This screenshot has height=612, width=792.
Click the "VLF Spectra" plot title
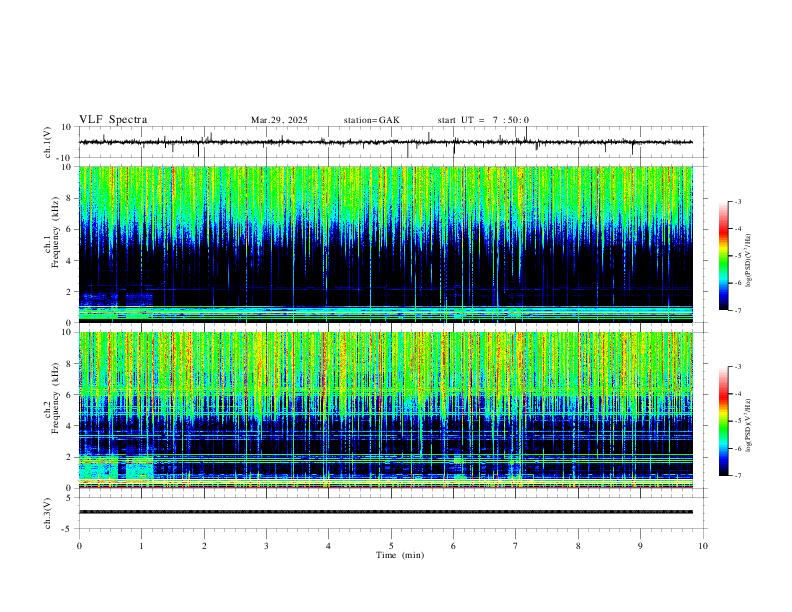point(113,120)
